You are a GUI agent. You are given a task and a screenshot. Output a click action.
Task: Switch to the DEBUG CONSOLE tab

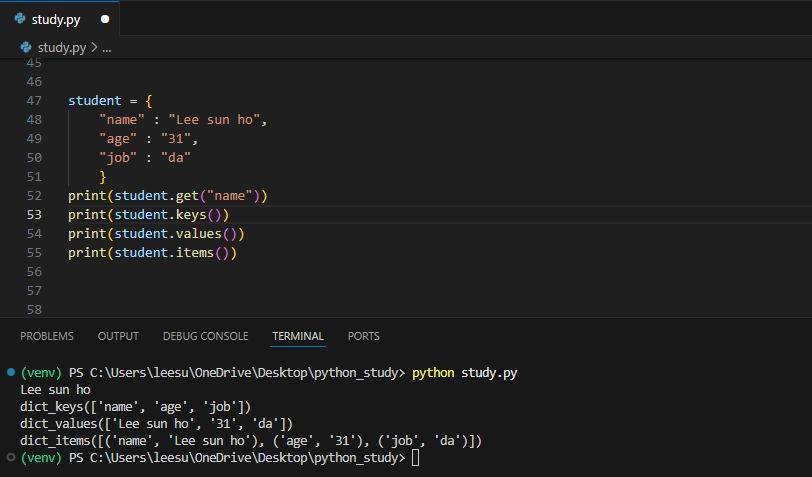point(206,336)
